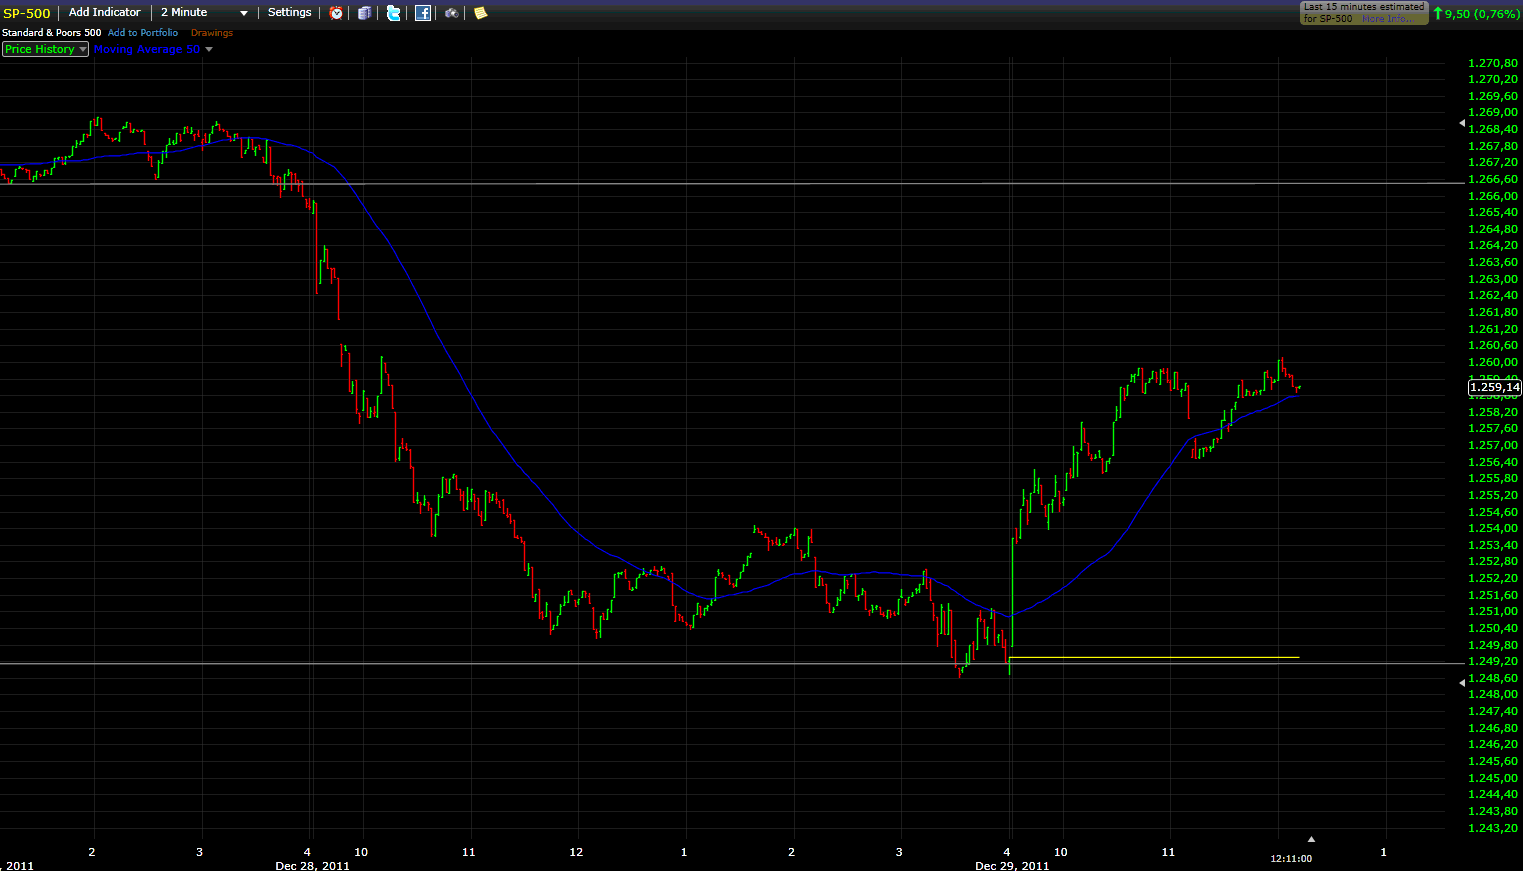This screenshot has width=1523, height=871.
Task: Share the chart via Twitter icon
Action: click(394, 13)
